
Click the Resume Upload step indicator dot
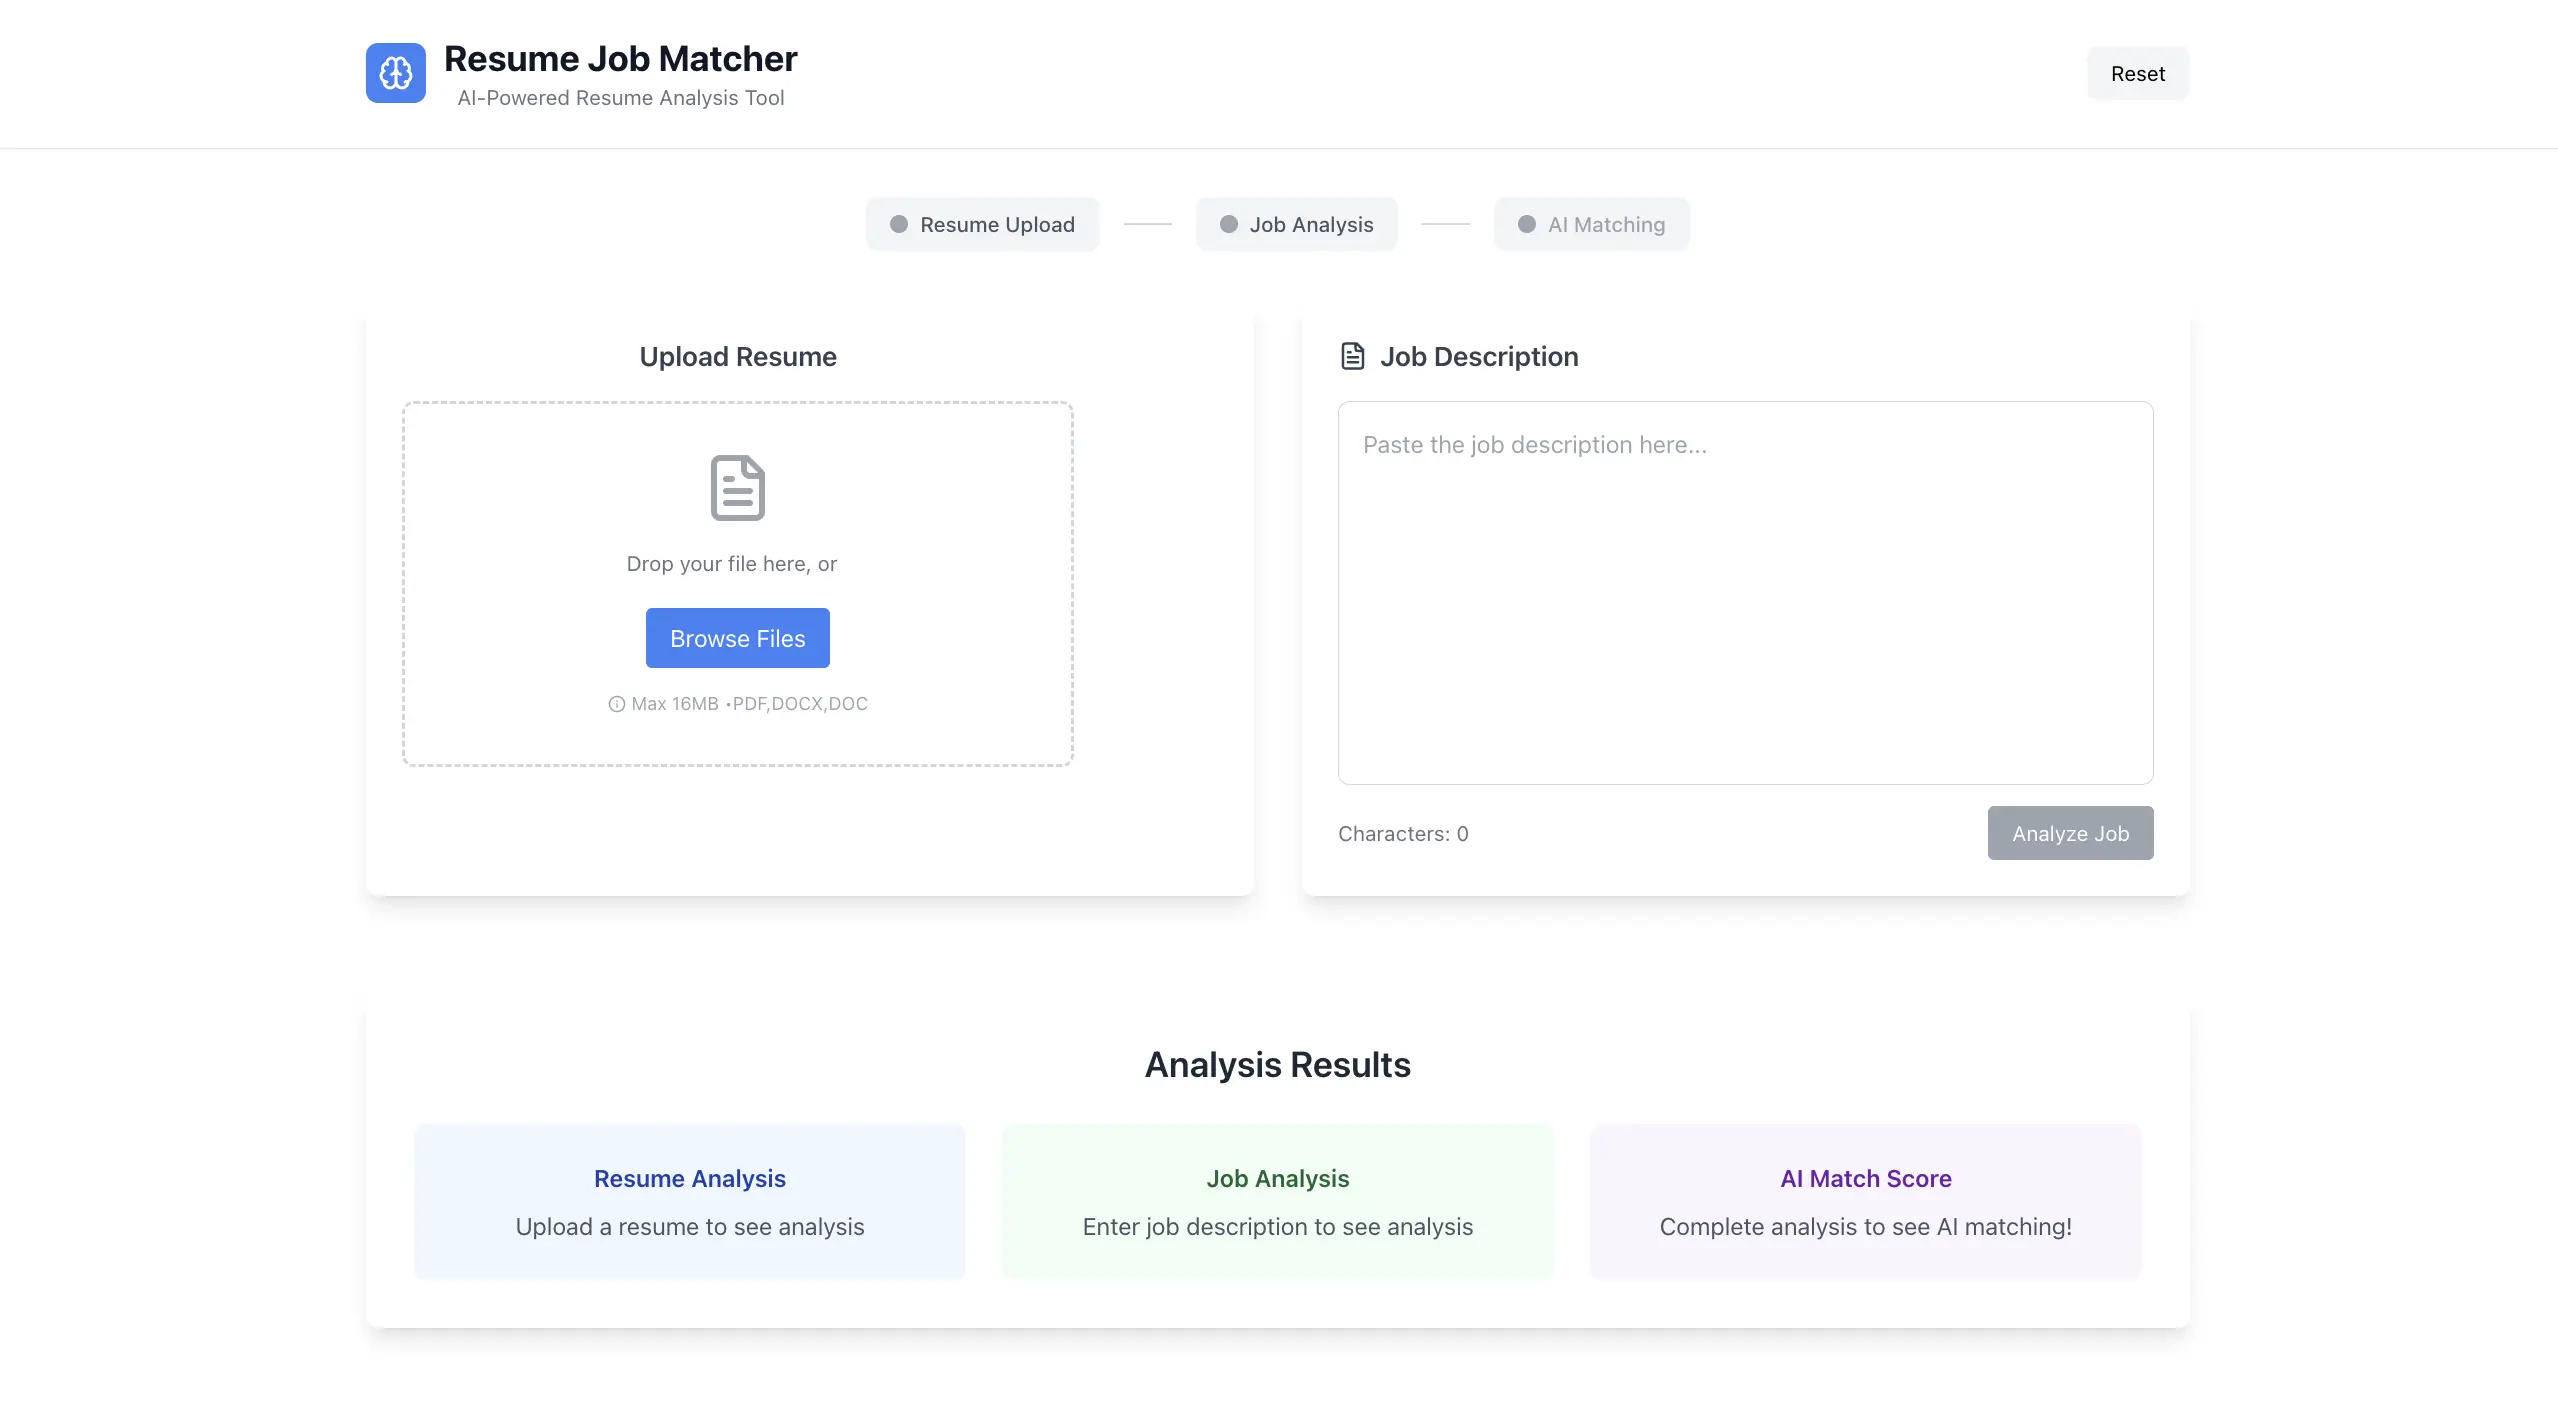point(899,224)
